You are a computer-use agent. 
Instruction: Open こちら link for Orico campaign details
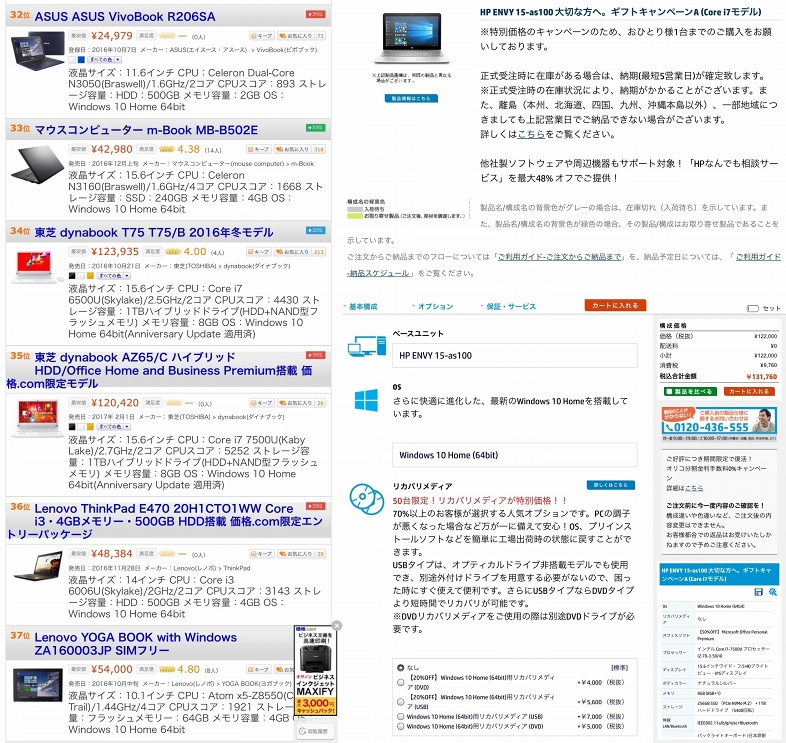pos(694,488)
